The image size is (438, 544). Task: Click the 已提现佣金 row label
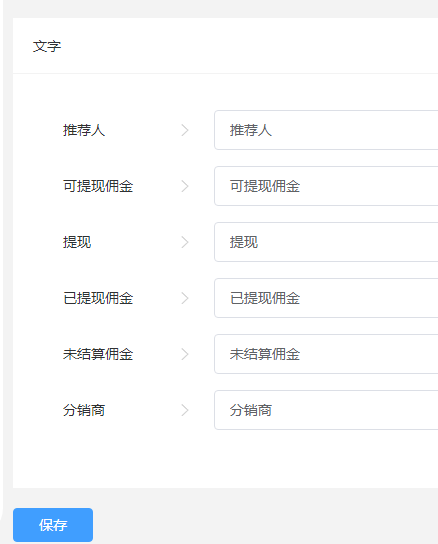coord(98,298)
